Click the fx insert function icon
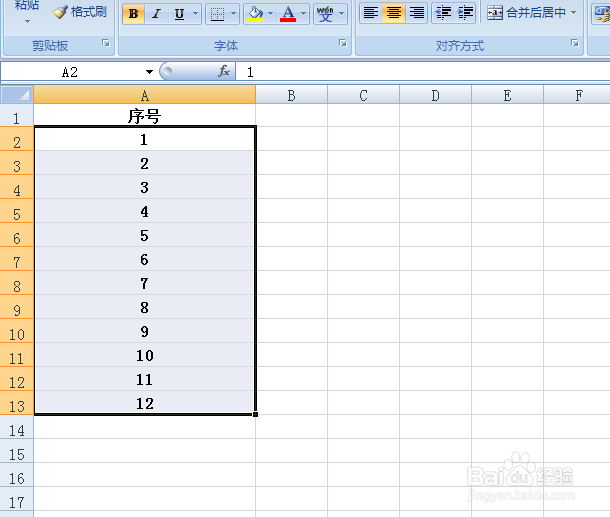The image size is (610, 517). coord(224,71)
